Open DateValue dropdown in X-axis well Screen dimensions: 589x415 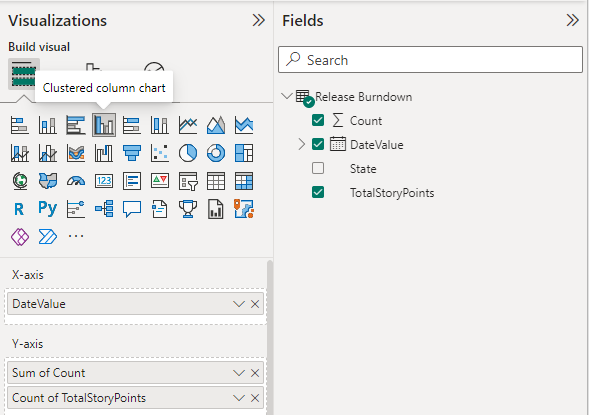[239, 304]
